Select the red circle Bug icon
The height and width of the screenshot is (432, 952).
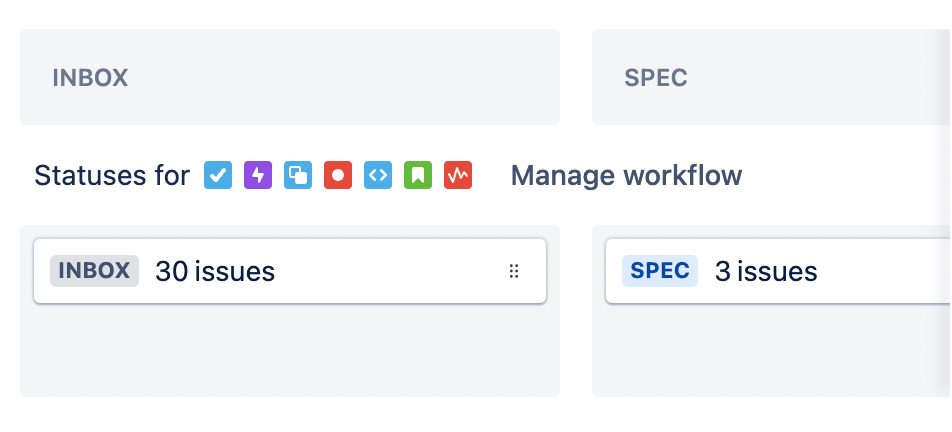tap(338, 175)
